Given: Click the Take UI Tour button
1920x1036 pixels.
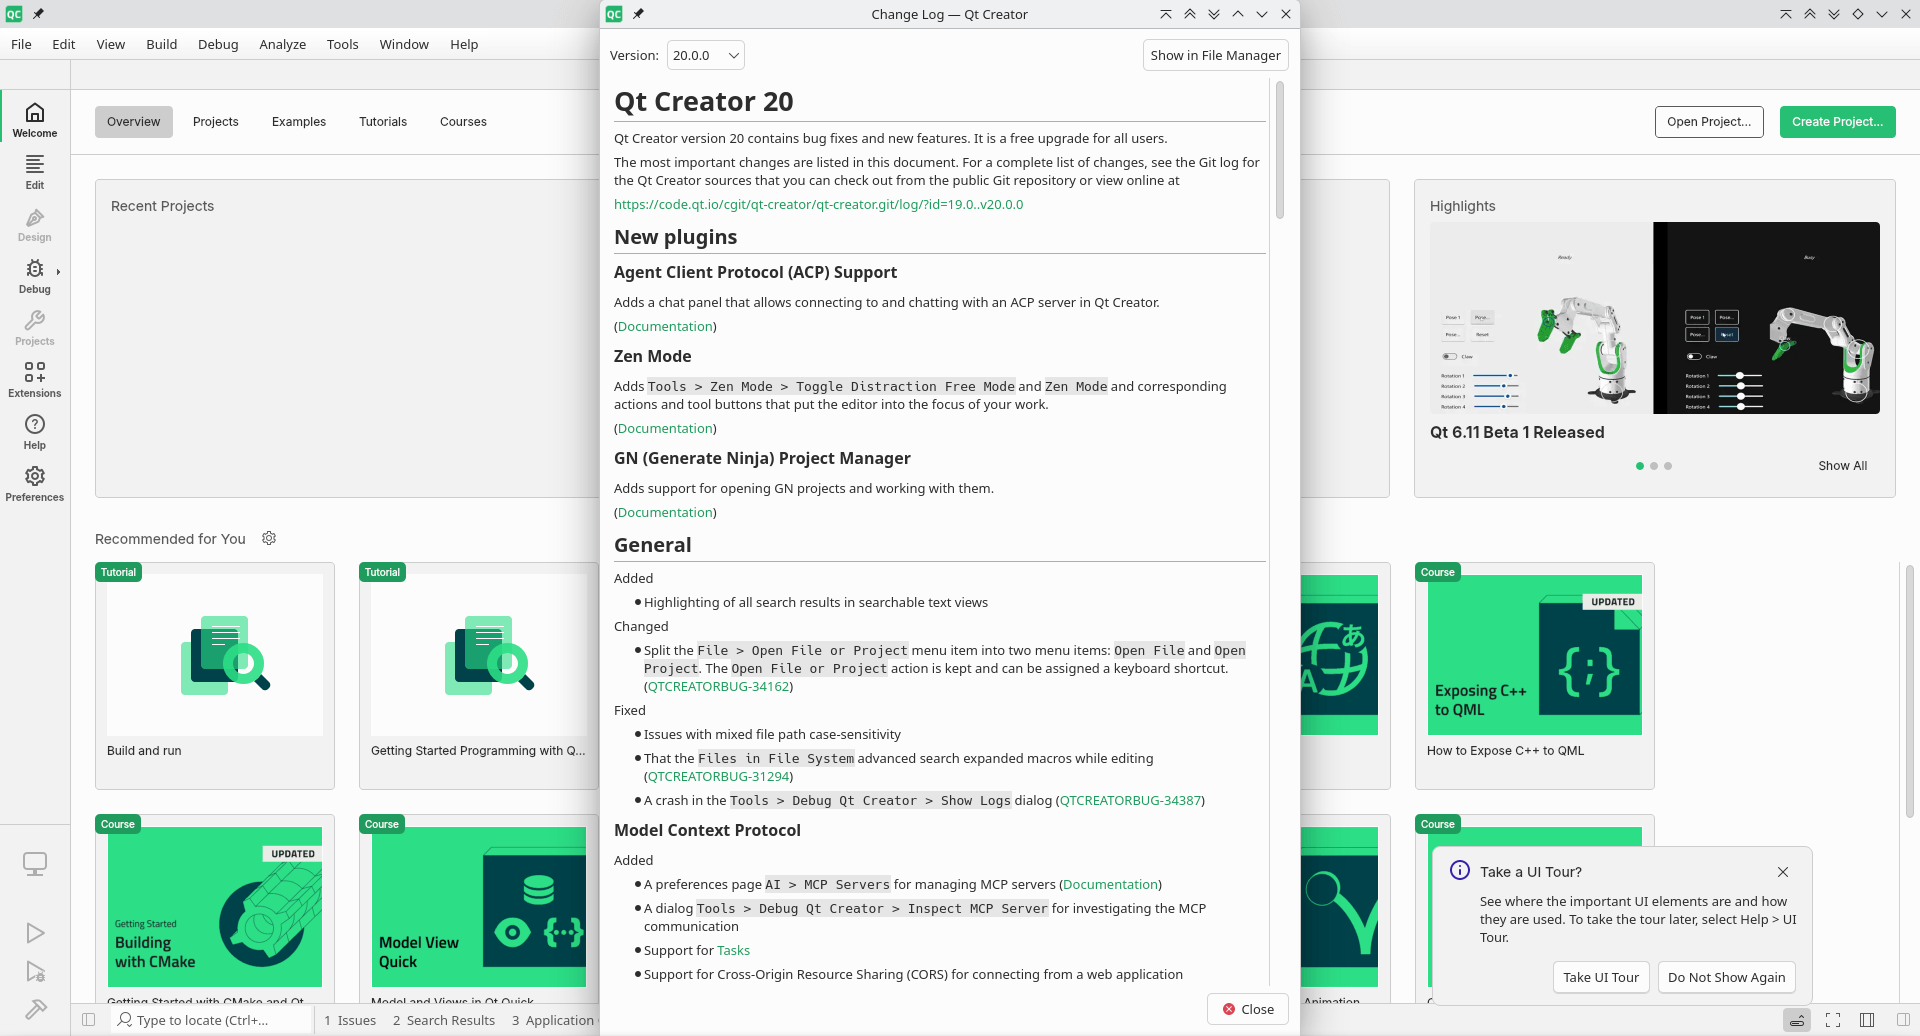Looking at the screenshot, I should pyautogui.click(x=1601, y=977).
